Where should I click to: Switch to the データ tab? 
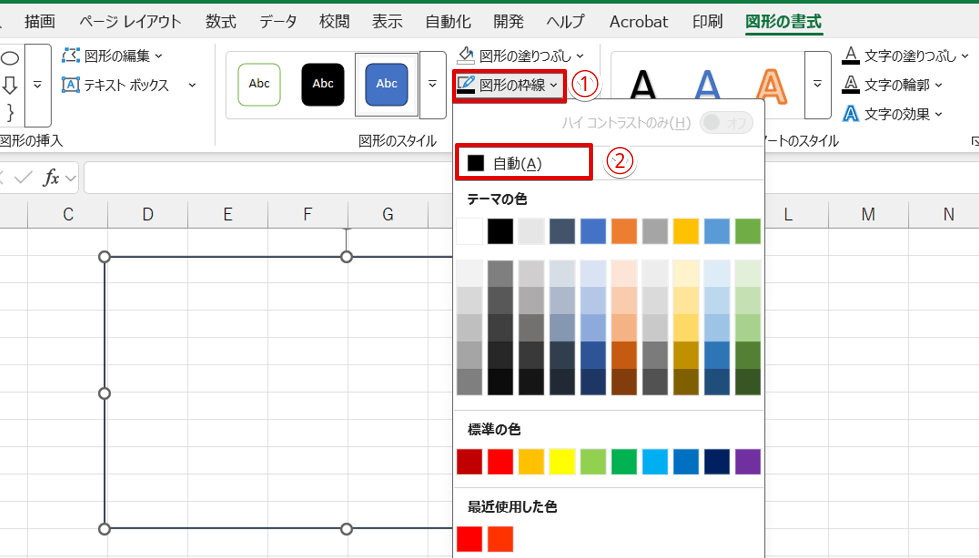pyautogui.click(x=278, y=21)
